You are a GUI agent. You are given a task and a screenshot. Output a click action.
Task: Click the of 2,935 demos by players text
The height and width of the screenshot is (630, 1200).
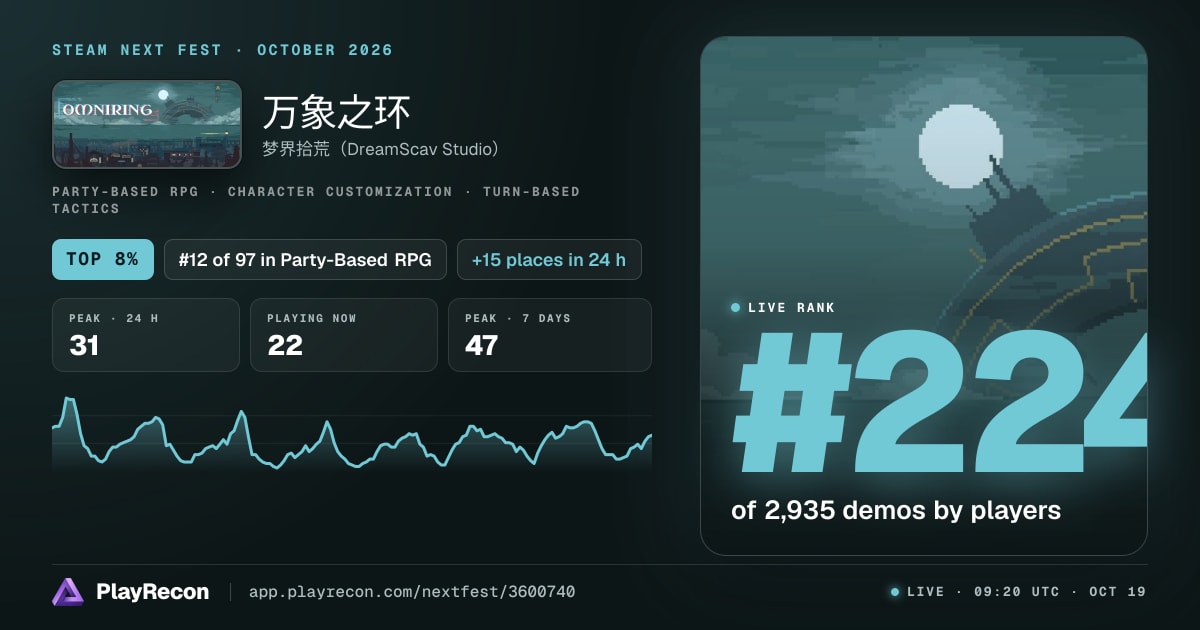(896, 510)
